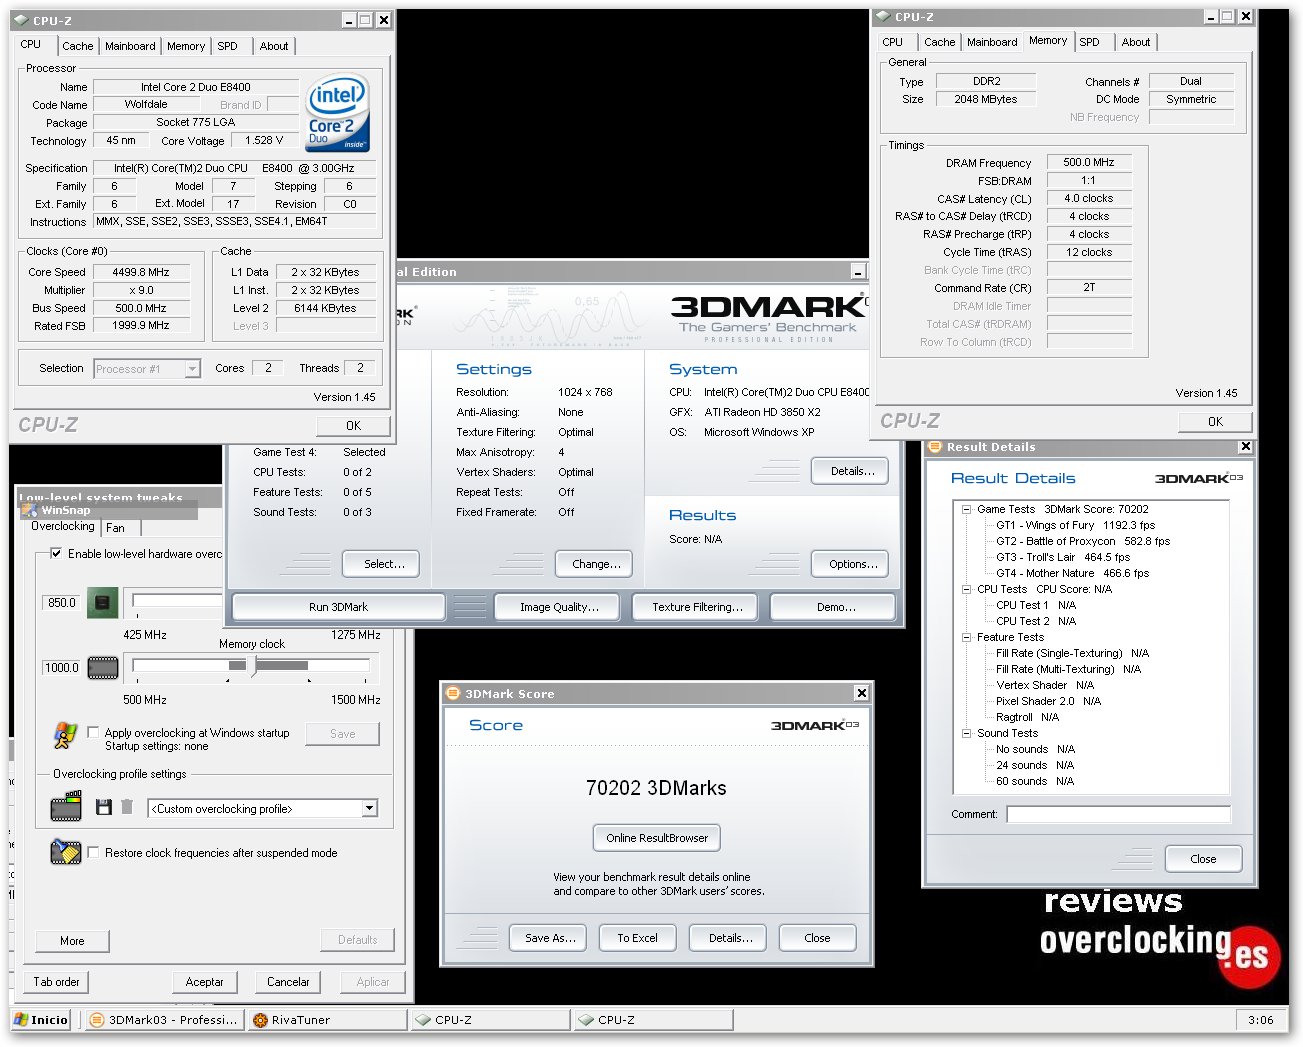1303x1047 pixels.
Task: Open first CPU-Z taskbar item
Action: pyautogui.click(x=489, y=1020)
